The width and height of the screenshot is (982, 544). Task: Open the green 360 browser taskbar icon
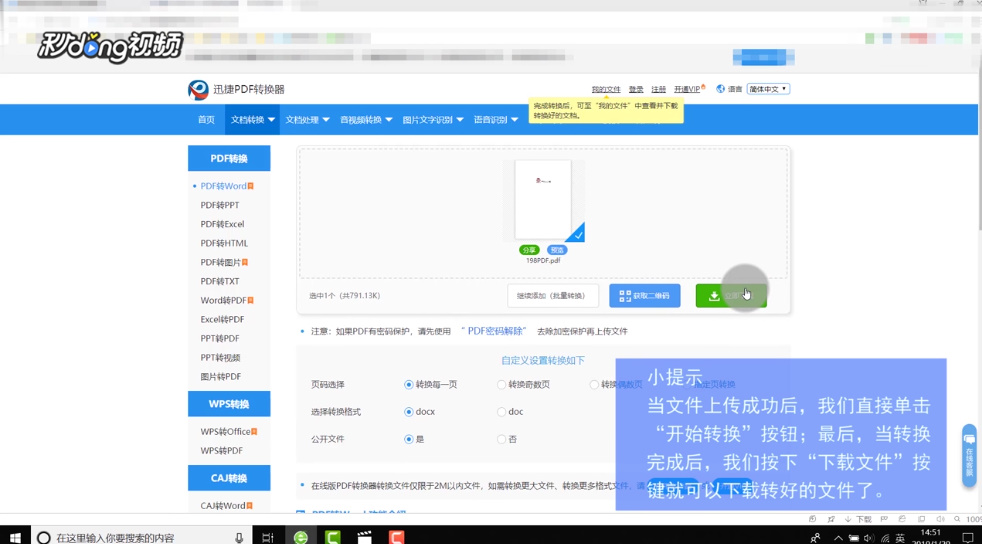click(301, 537)
